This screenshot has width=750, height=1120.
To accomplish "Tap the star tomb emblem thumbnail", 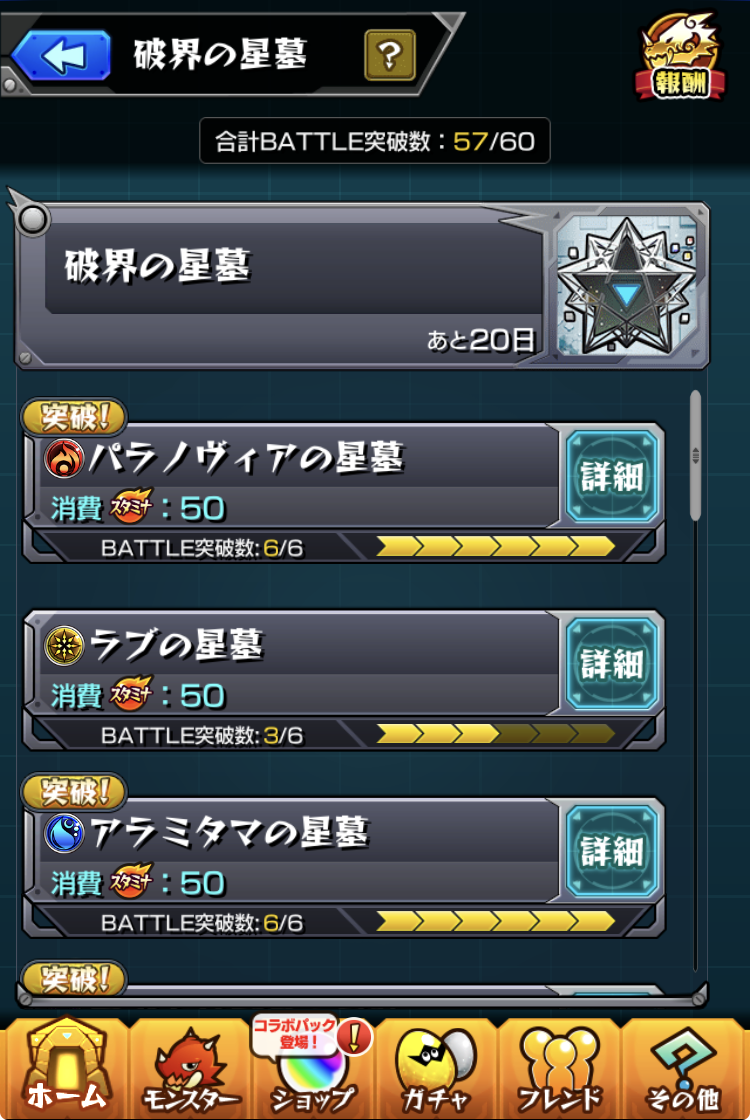I will [x=627, y=286].
